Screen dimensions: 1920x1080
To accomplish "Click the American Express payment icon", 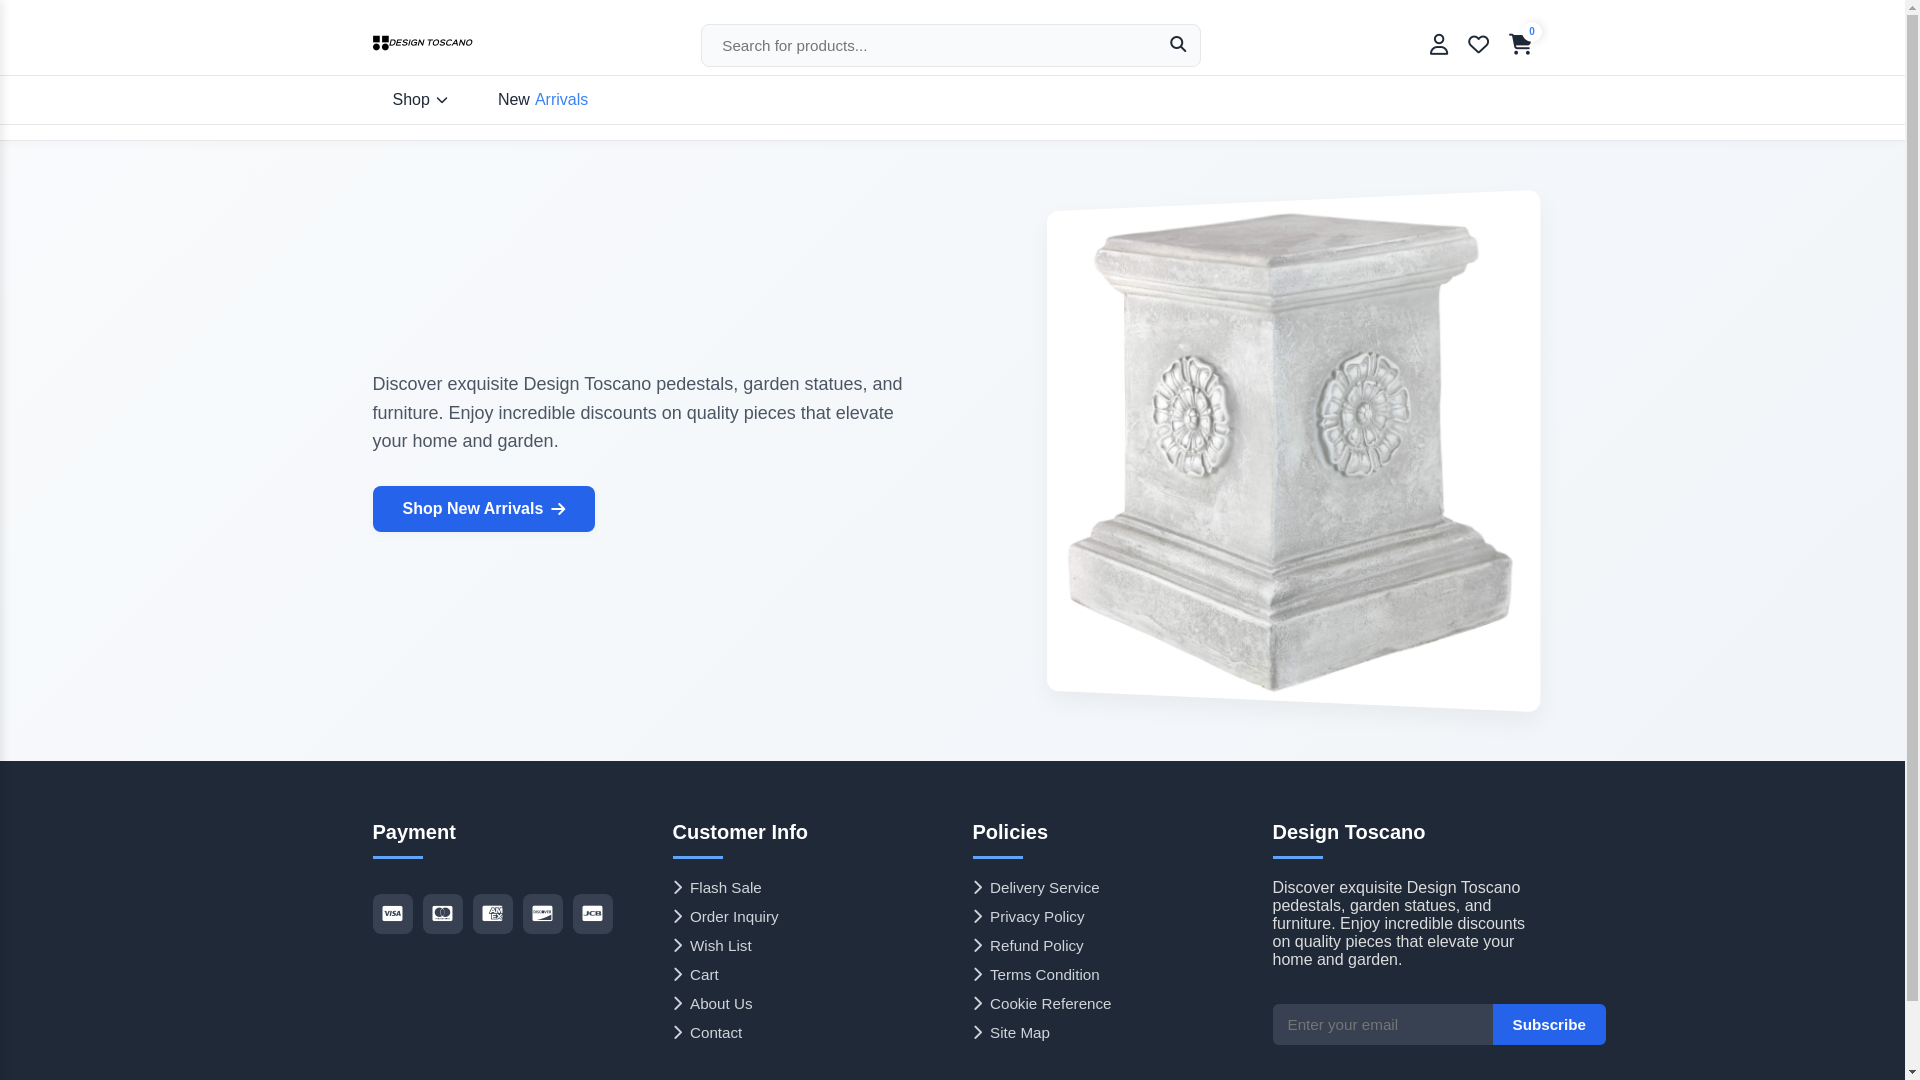I will pos(492,914).
